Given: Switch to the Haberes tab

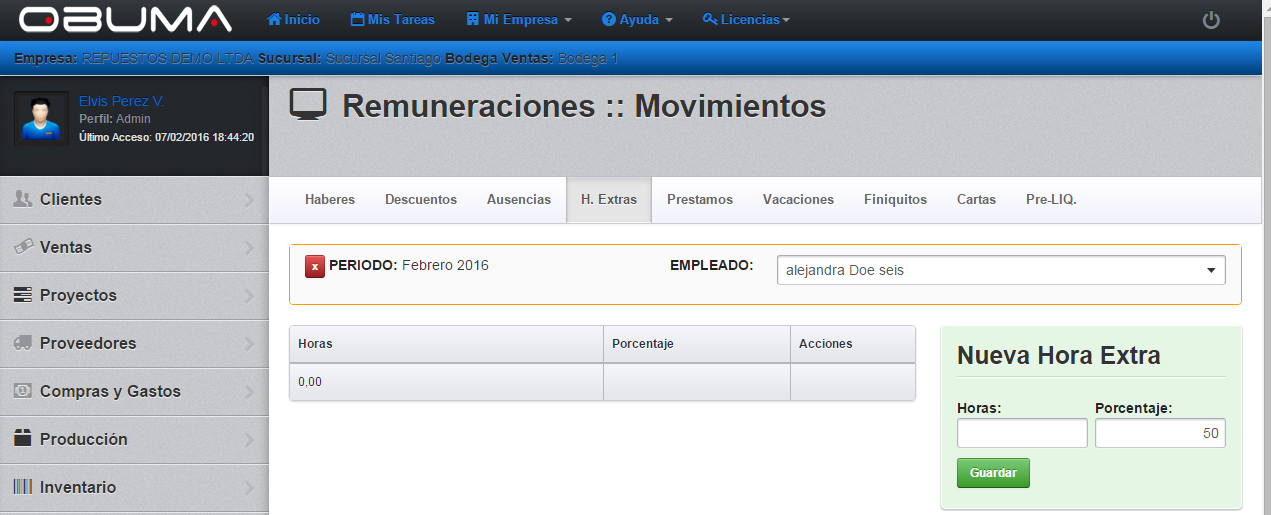Looking at the screenshot, I should (330, 200).
